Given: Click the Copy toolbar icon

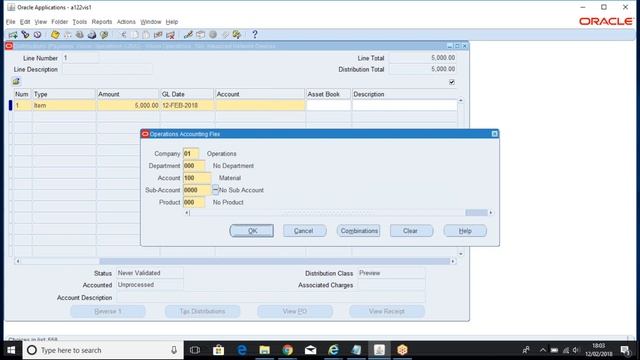Looking at the screenshot, I should (x=135, y=35).
